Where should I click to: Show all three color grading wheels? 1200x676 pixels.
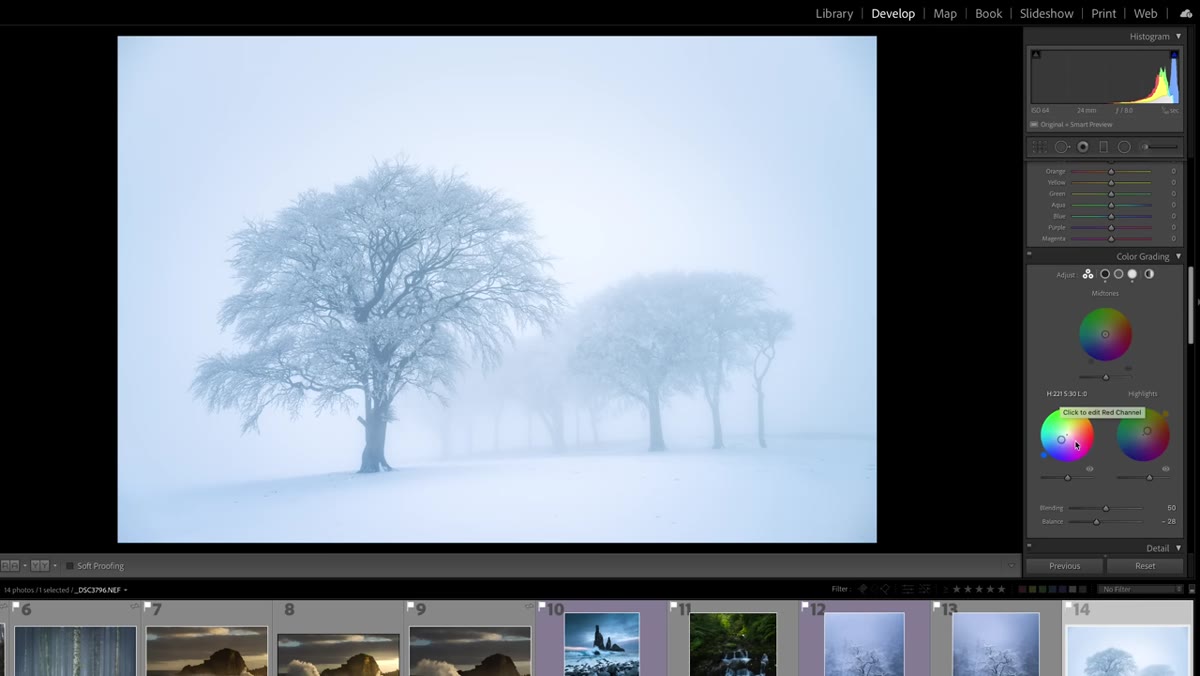point(1088,274)
